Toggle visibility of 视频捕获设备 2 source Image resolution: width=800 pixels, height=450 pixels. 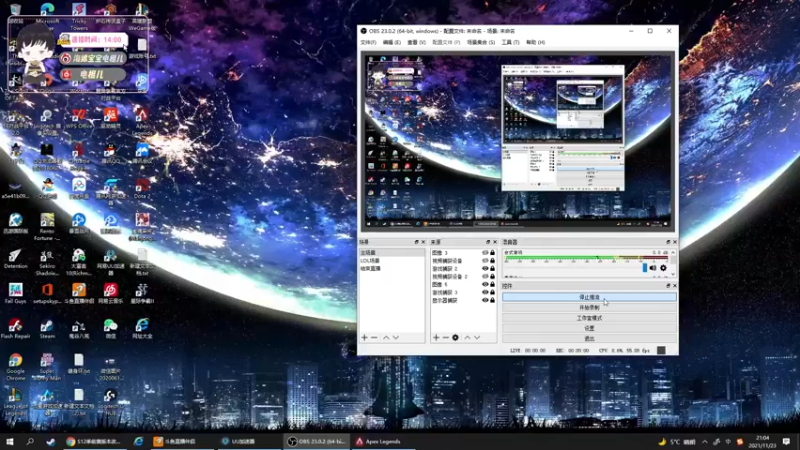click(x=485, y=277)
